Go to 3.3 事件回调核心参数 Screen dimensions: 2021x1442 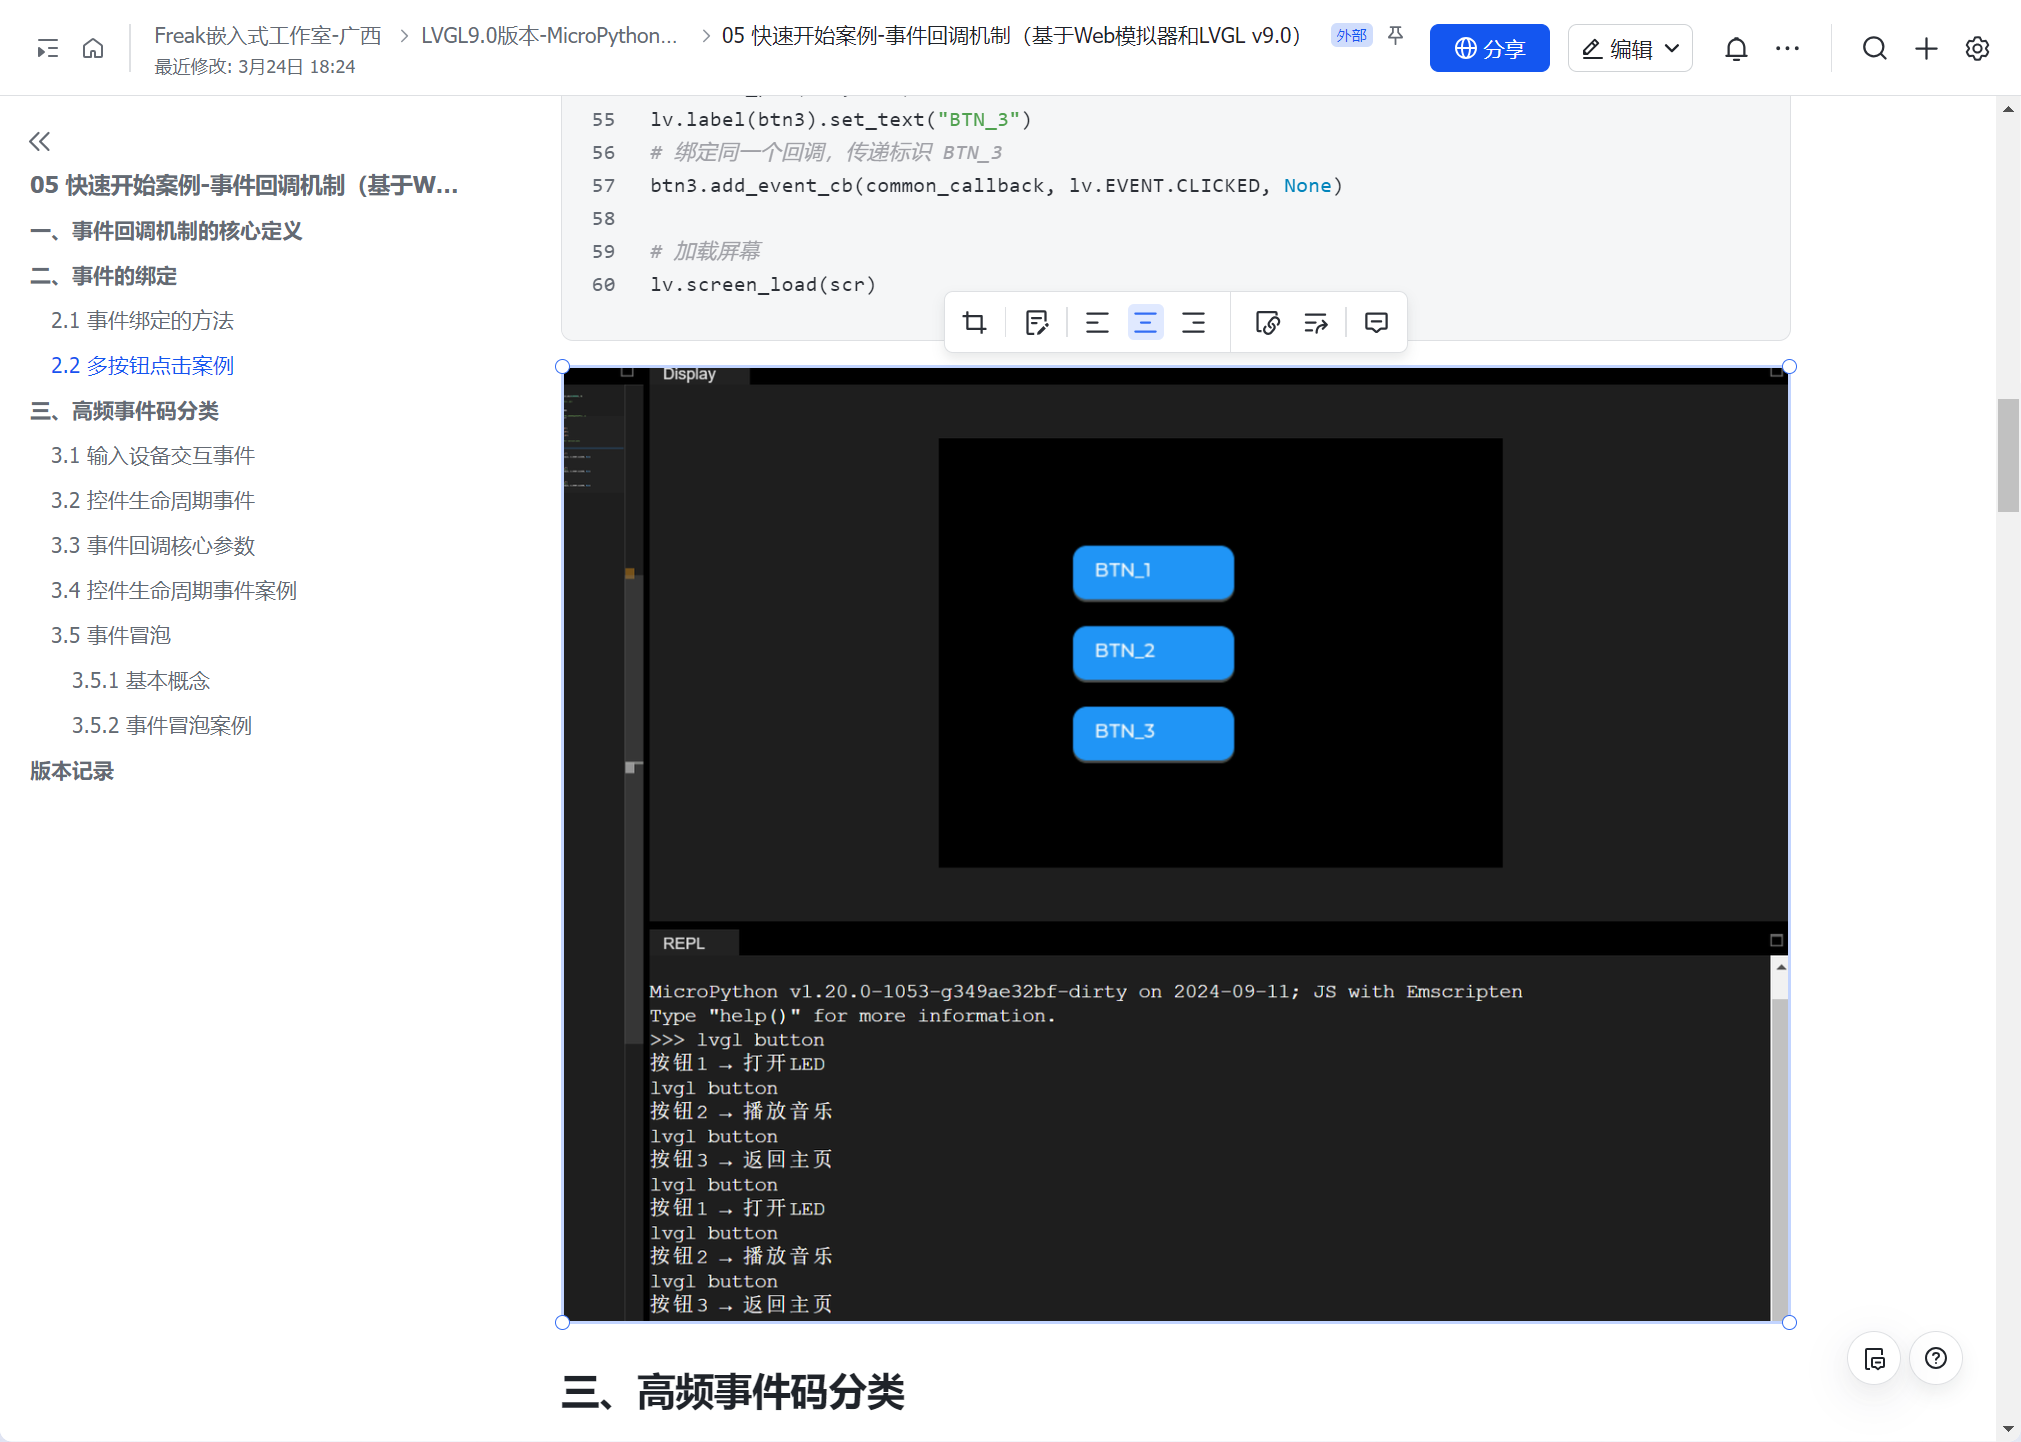pos(153,546)
